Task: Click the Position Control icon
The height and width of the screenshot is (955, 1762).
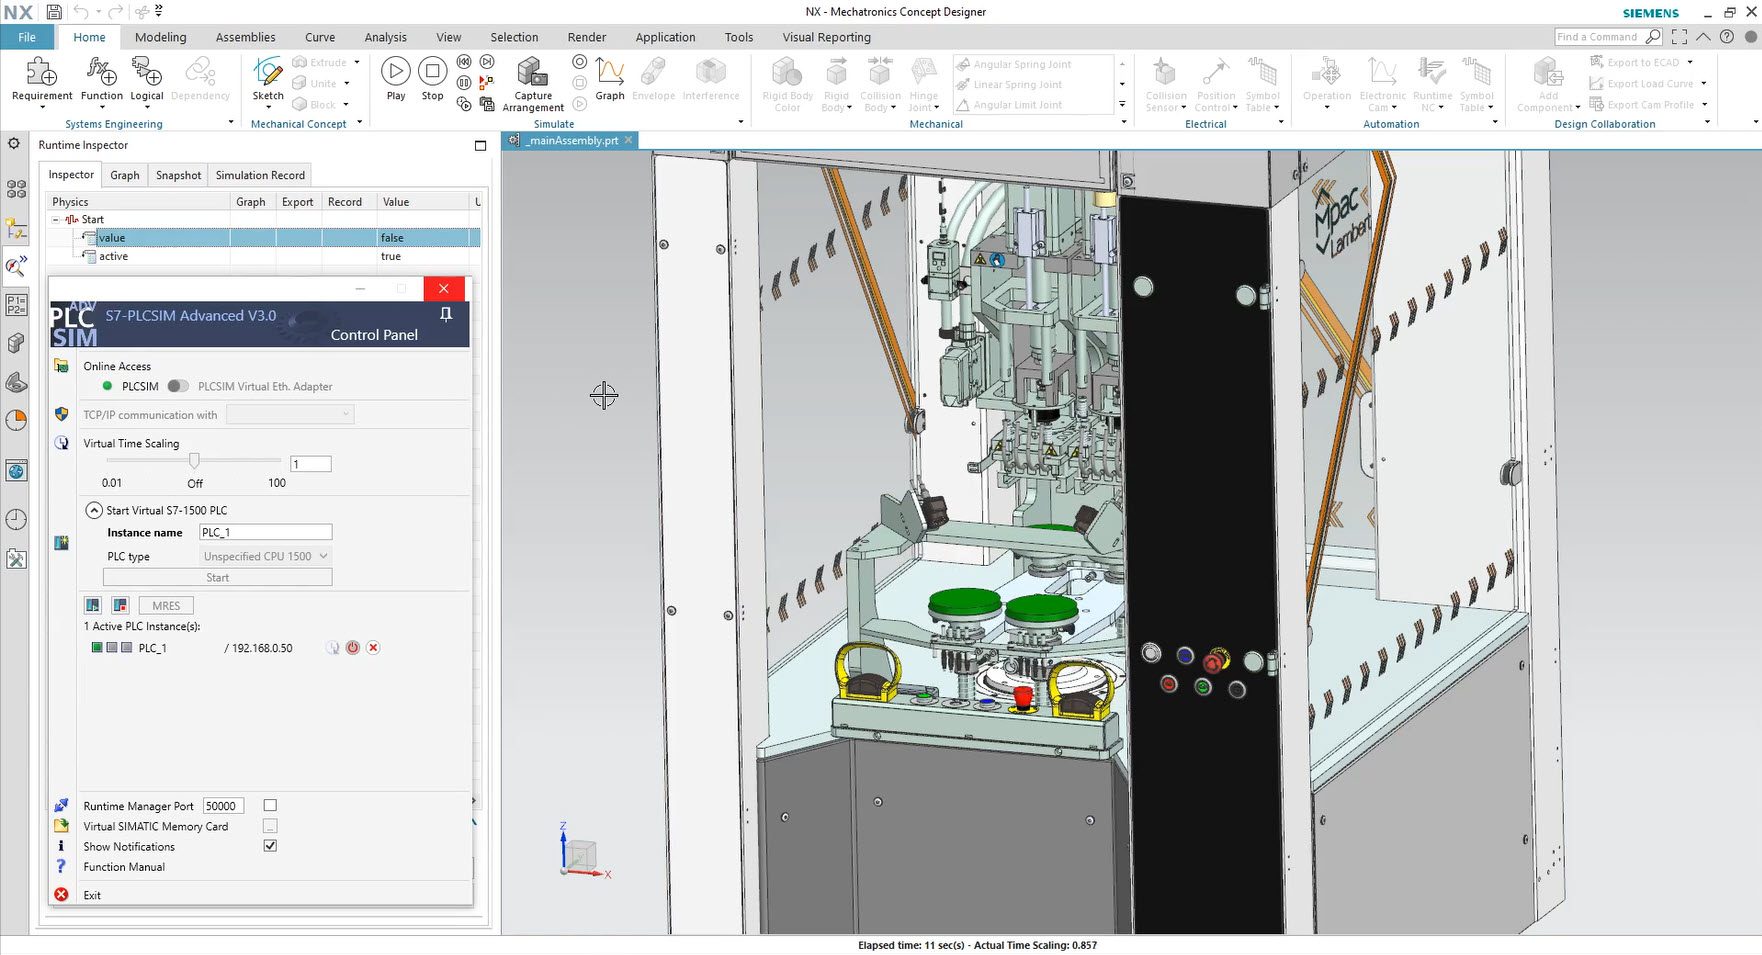Action: [1215, 72]
